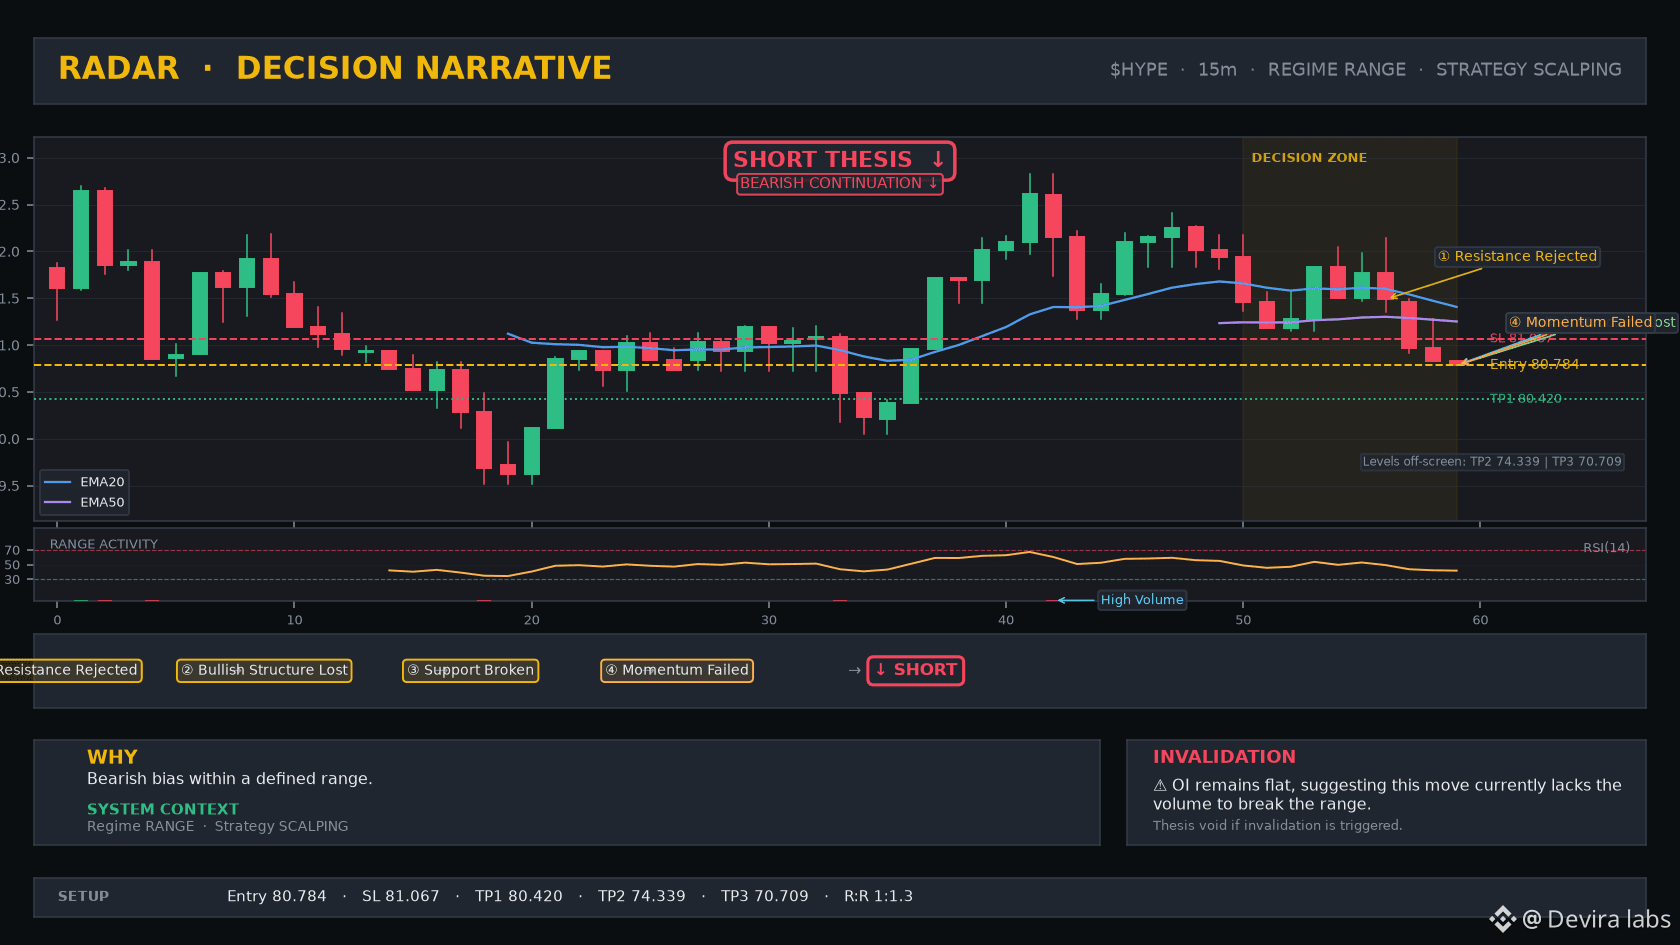The width and height of the screenshot is (1680, 945).
Task: Select the DECISION ZONE label on the chart
Action: click(1309, 158)
